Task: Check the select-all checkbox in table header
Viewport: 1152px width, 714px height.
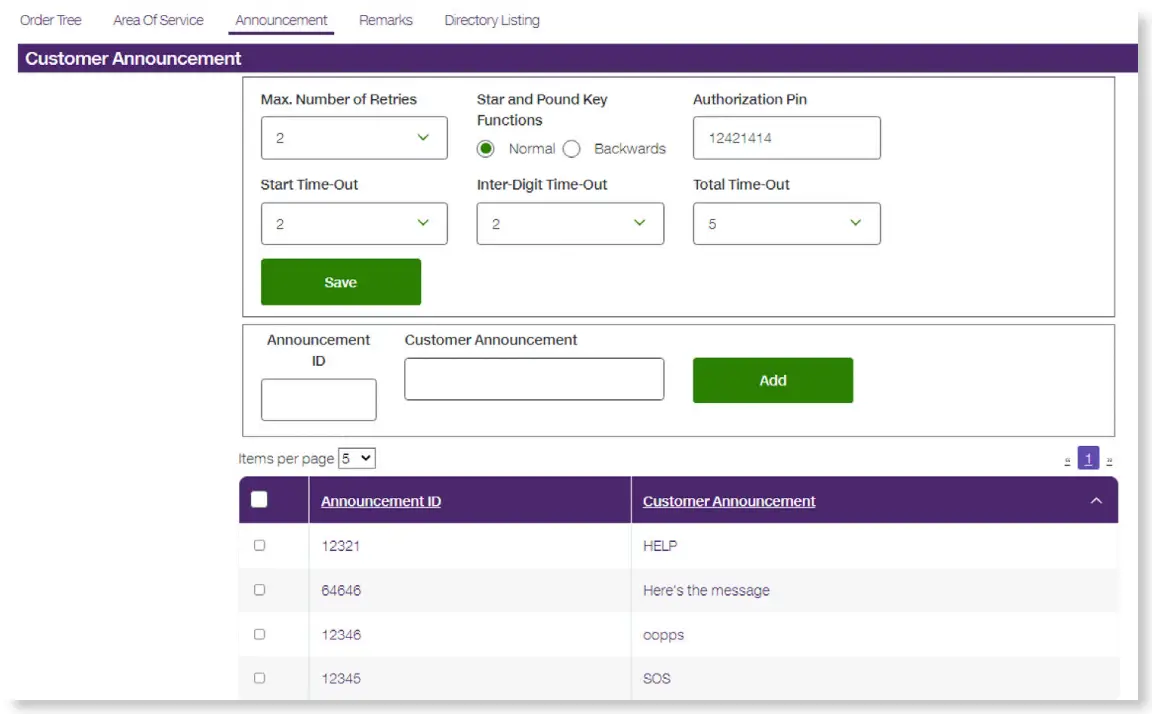Action: [259, 500]
